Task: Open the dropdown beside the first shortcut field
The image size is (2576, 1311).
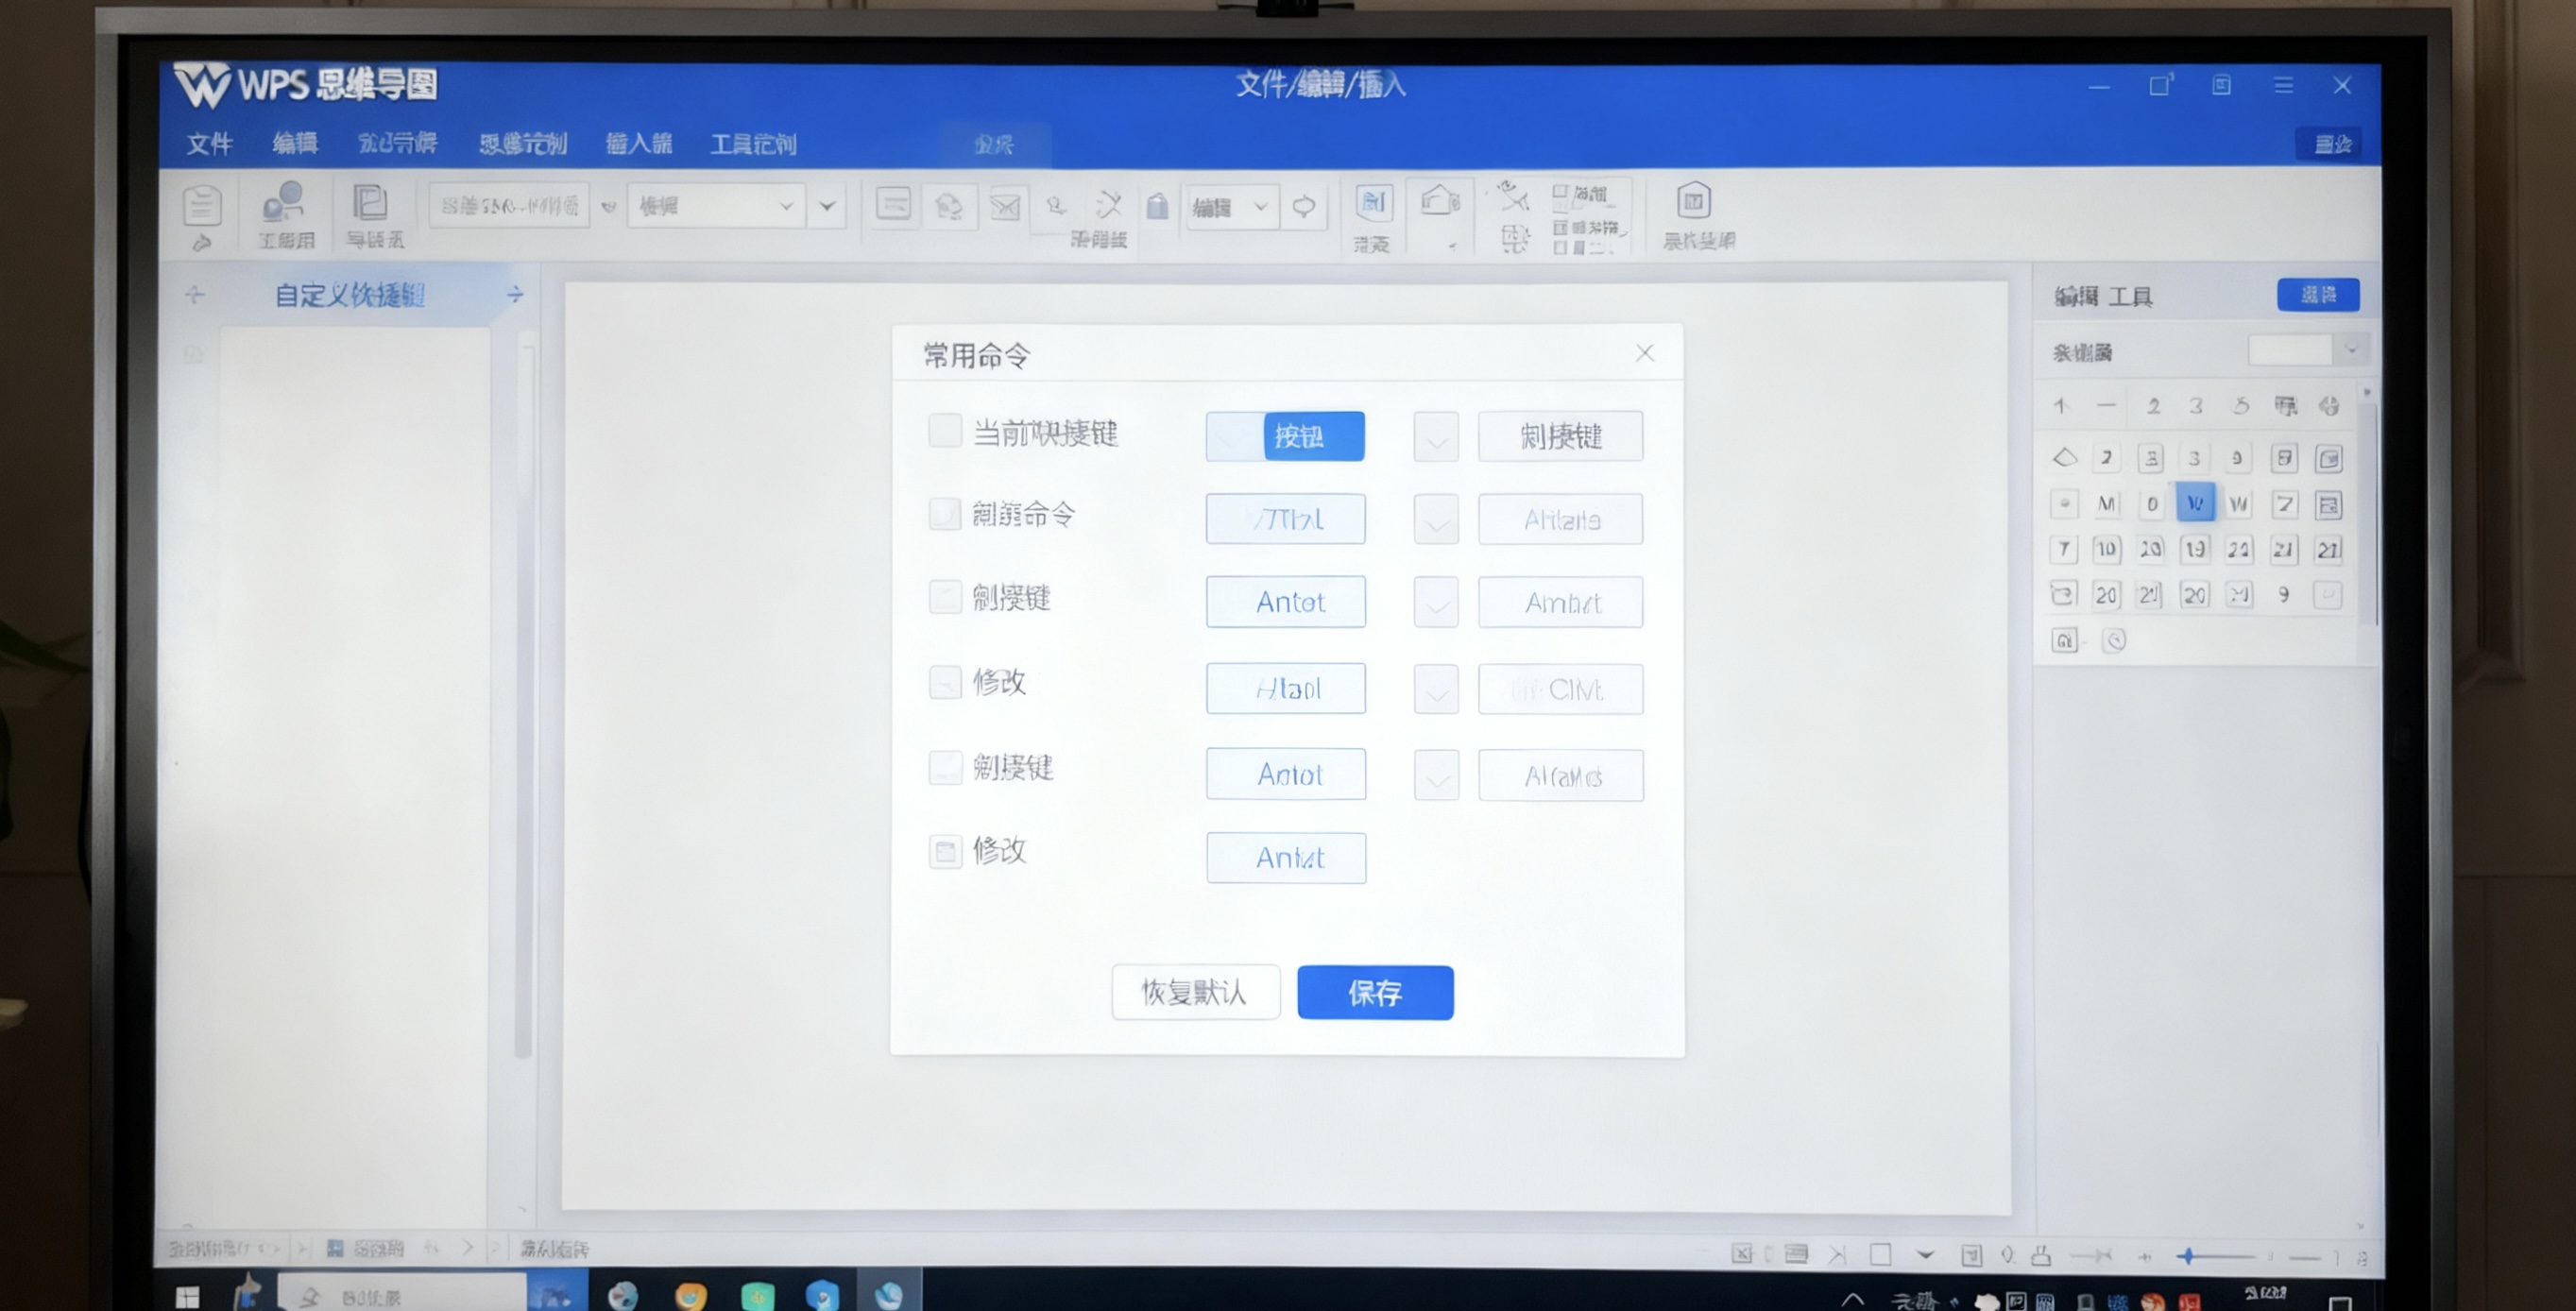Action: pyautogui.click(x=1435, y=436)
